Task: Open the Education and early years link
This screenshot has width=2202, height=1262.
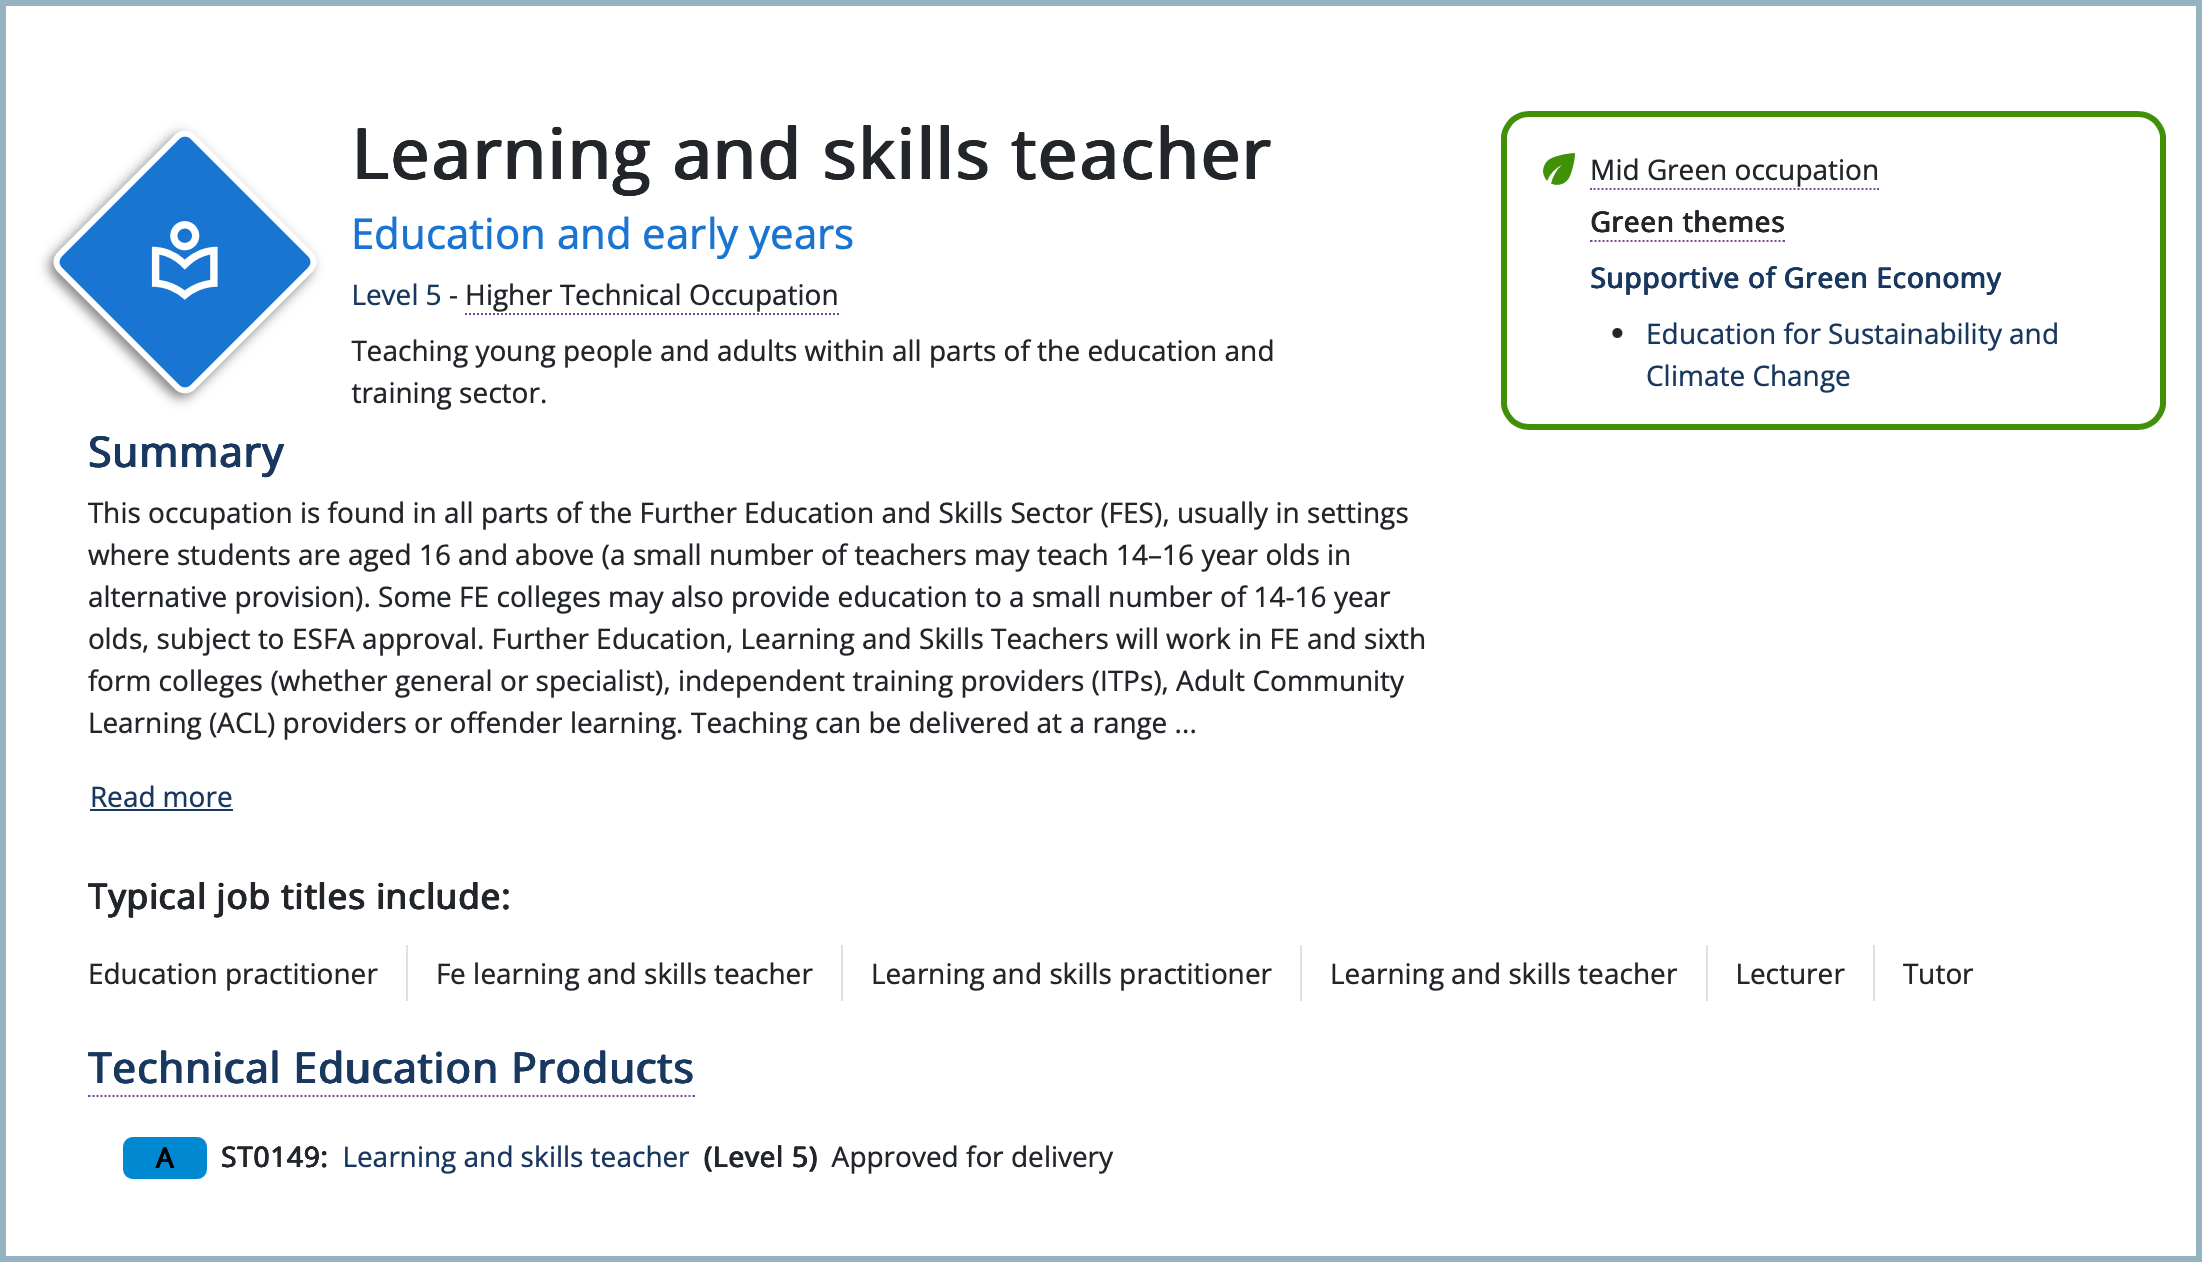Action: click(x=602, y=235)
